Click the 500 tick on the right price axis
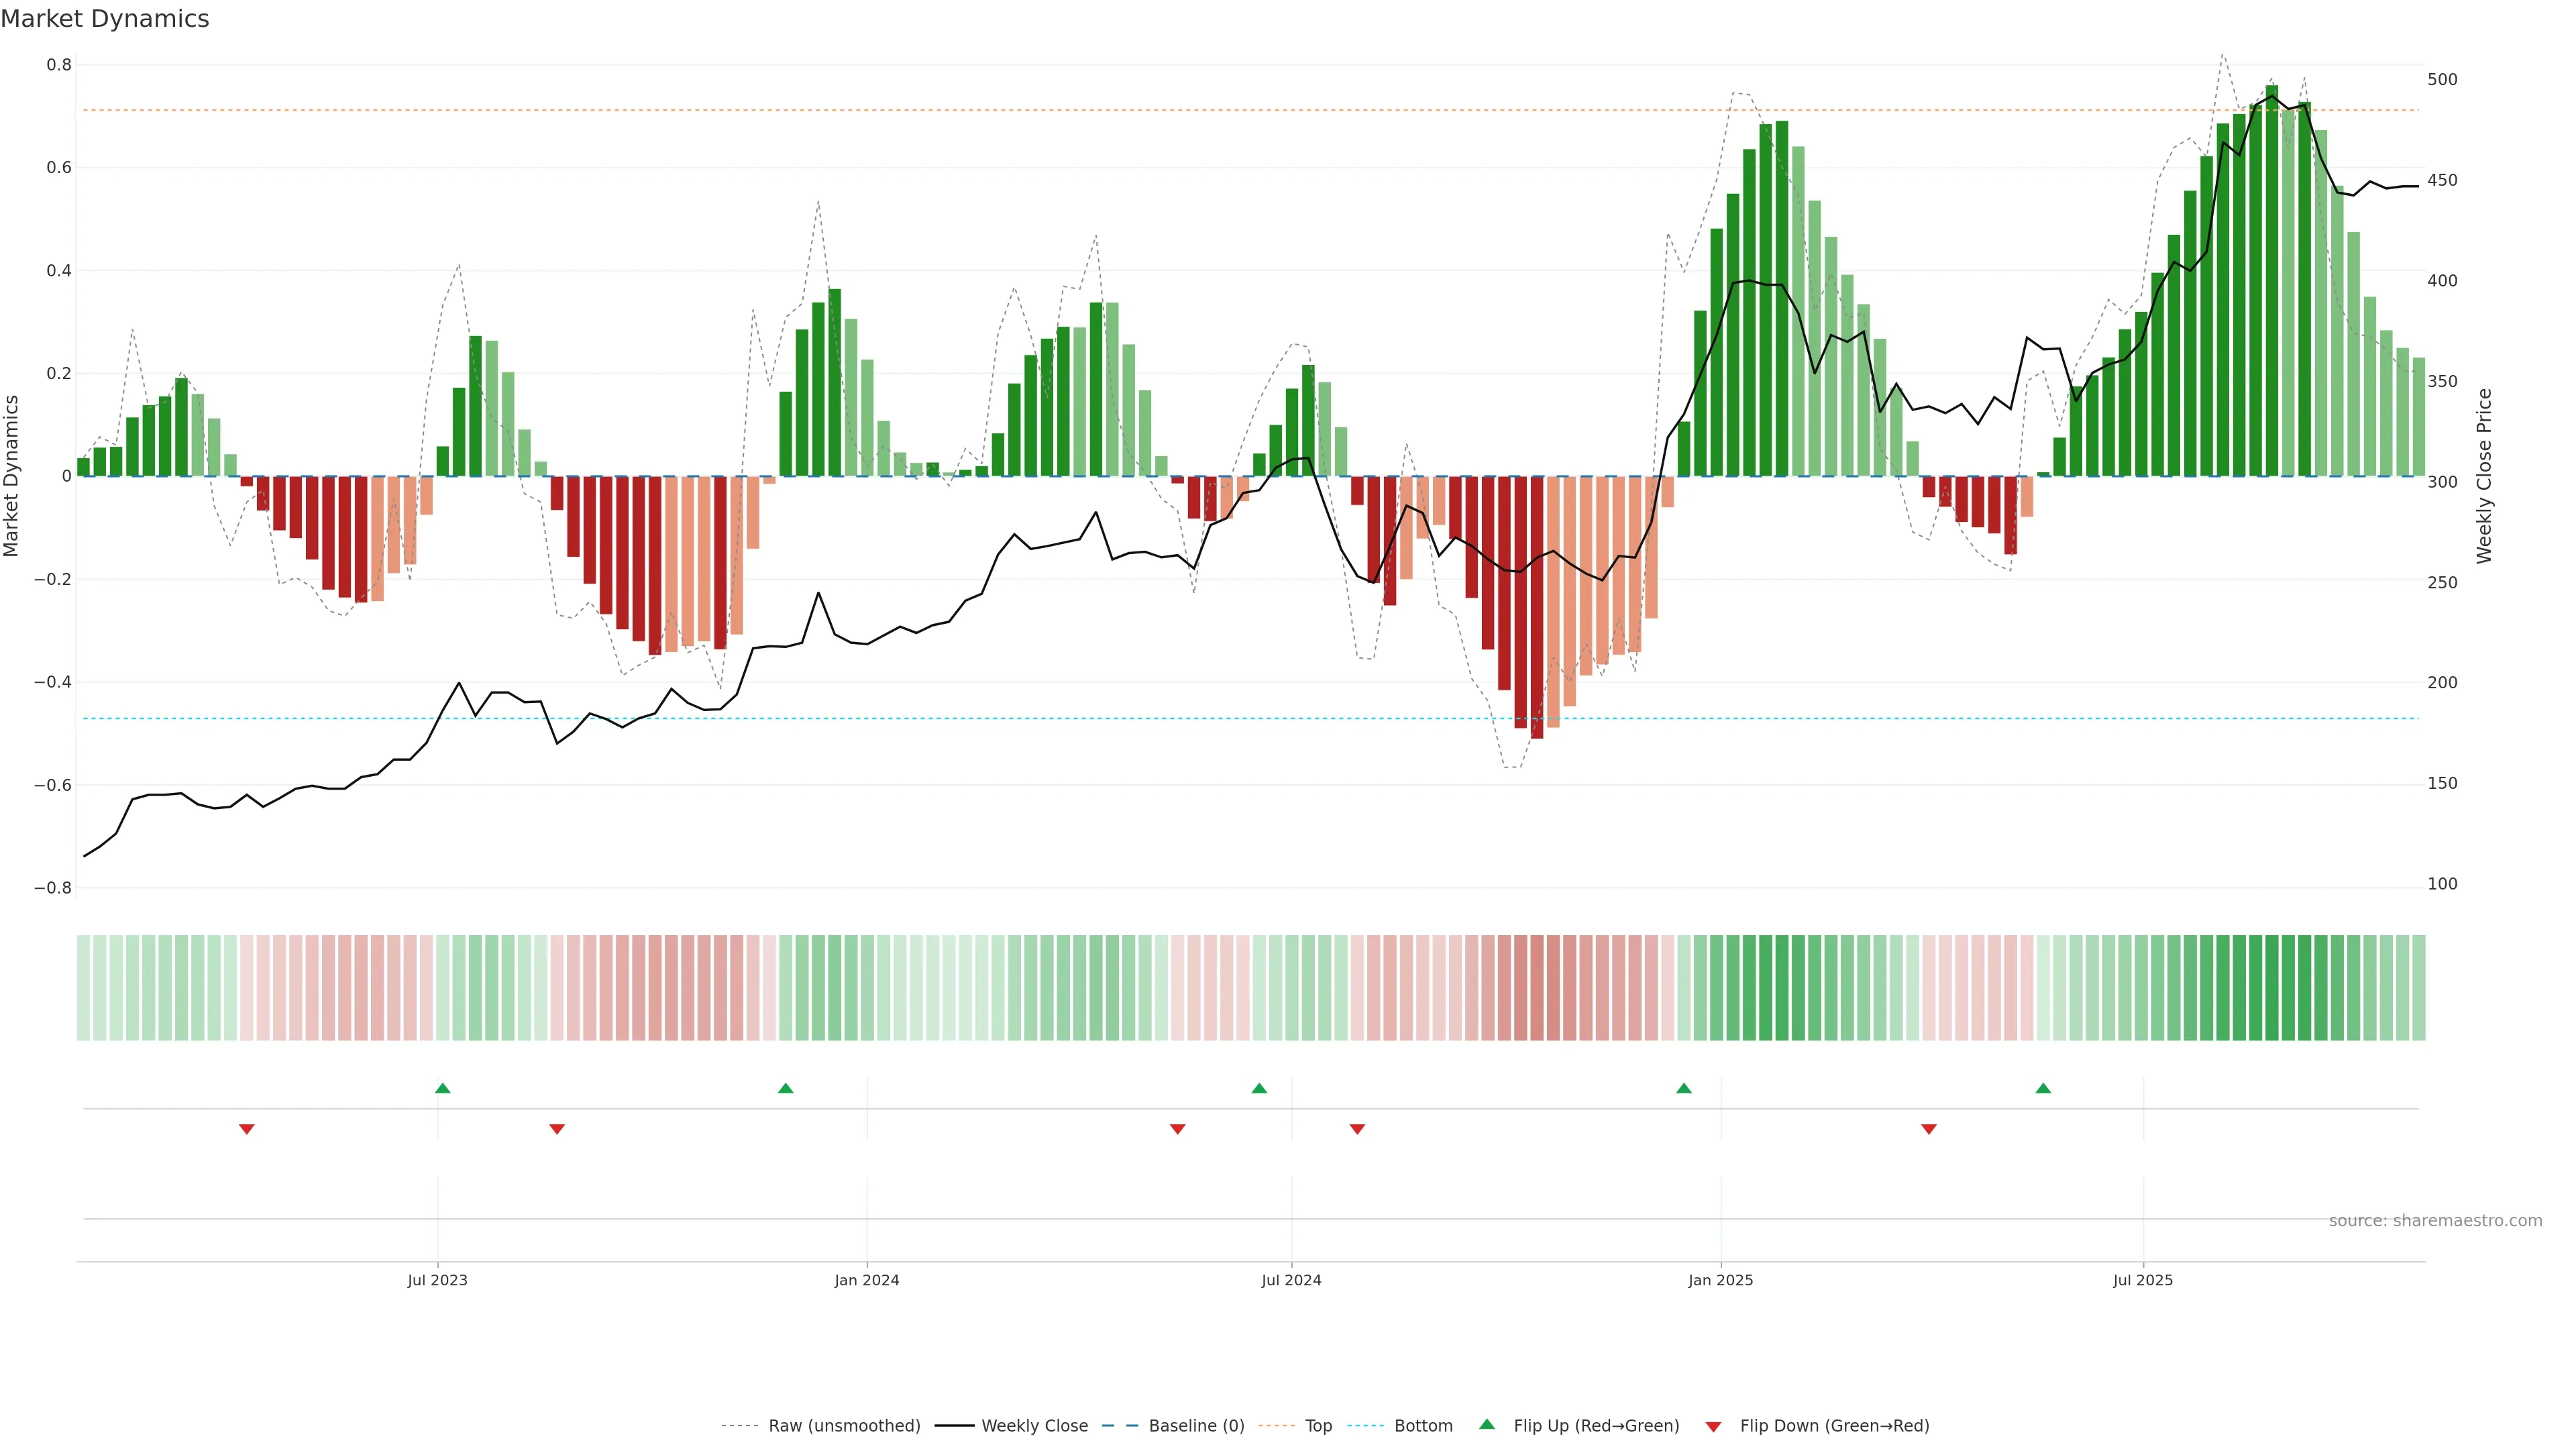Viewport: 2576px width, 1449px height. point(2442,80)
